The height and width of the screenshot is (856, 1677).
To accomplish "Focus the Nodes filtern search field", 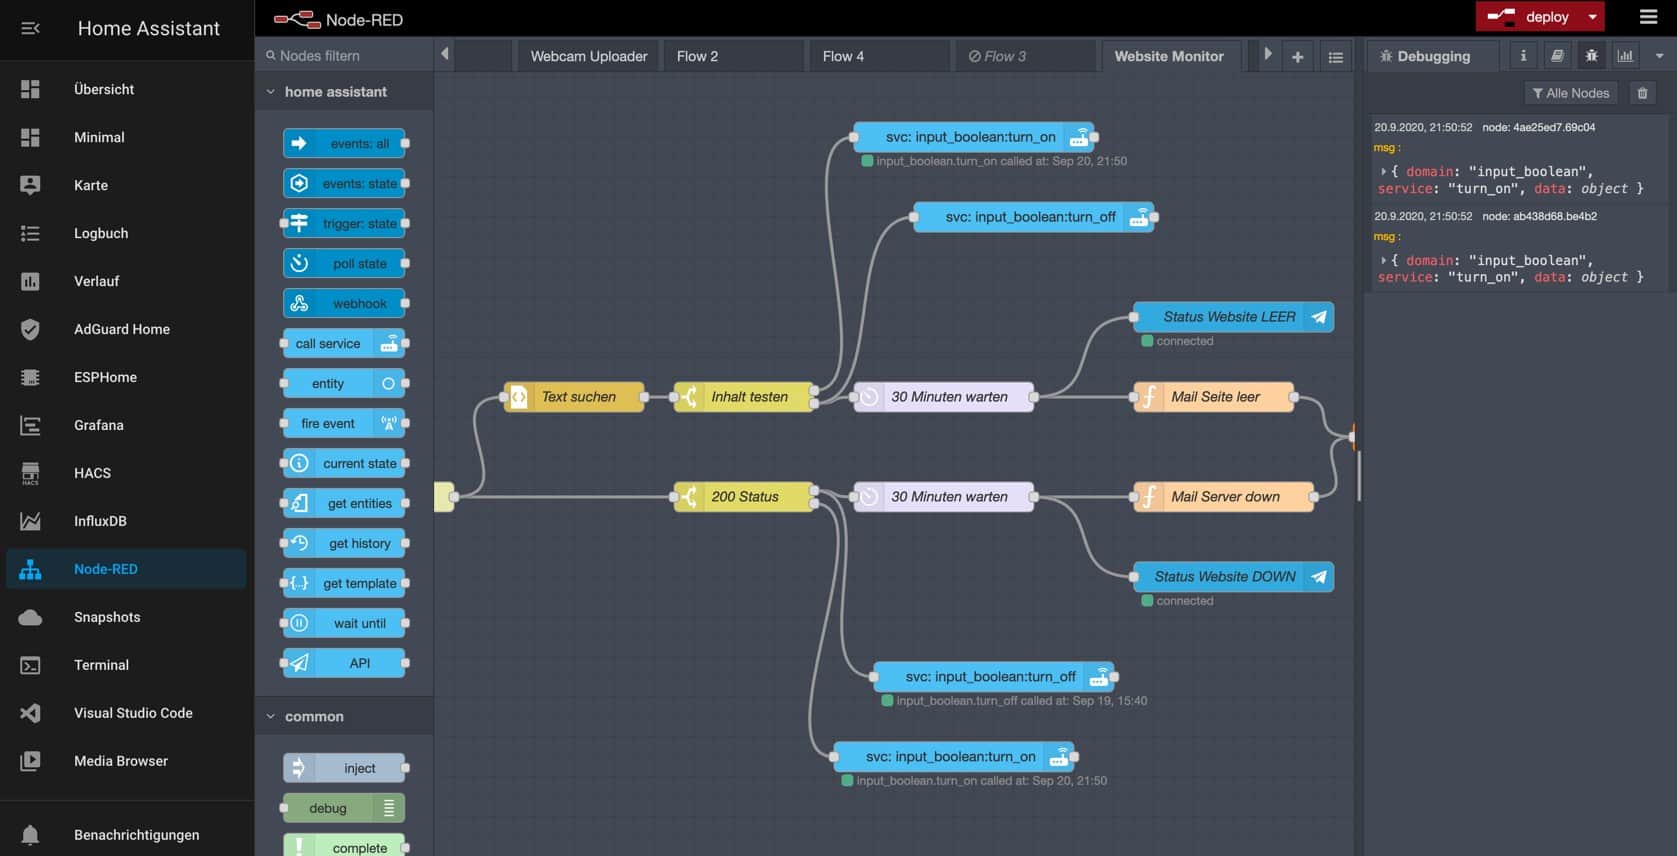I will pos(345,56).
